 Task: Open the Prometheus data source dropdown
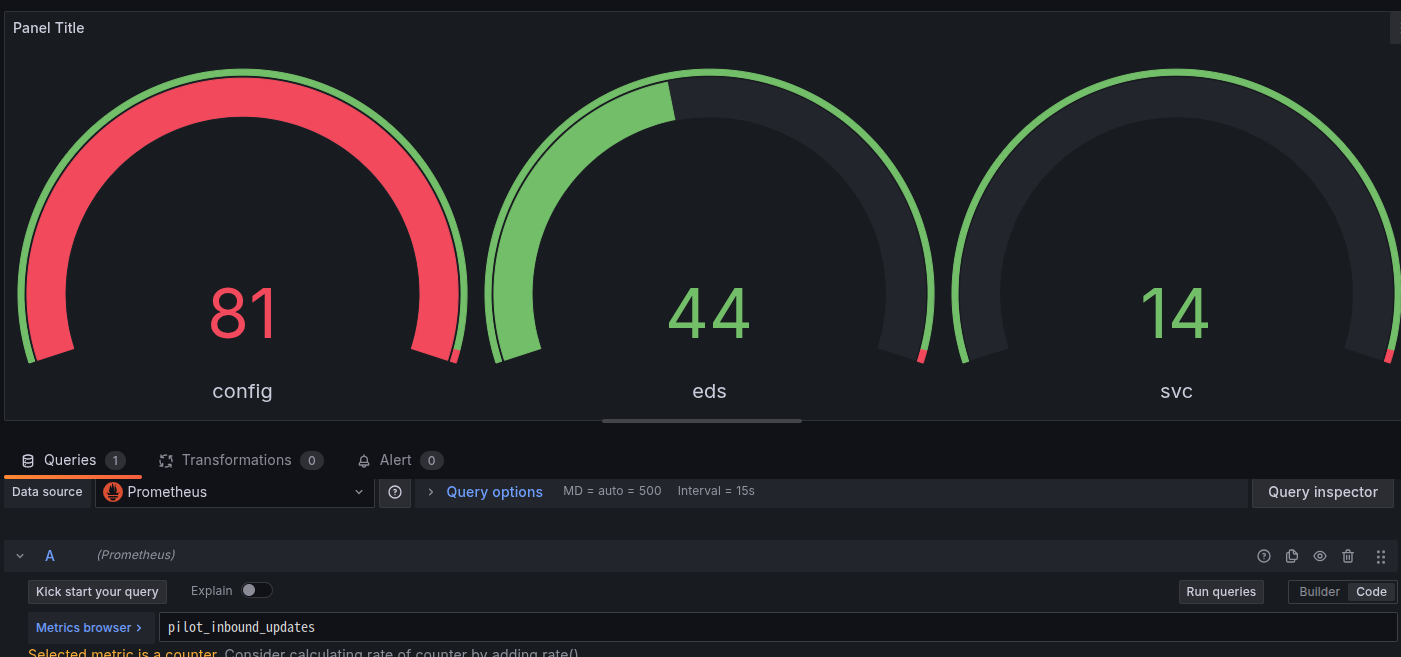235,492
